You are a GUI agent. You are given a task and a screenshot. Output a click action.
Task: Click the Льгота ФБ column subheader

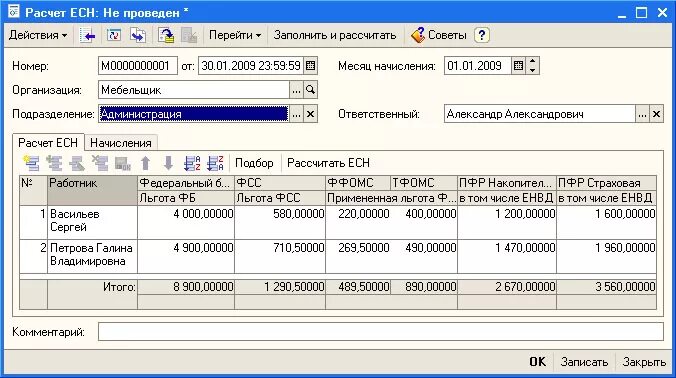point(186,198)
